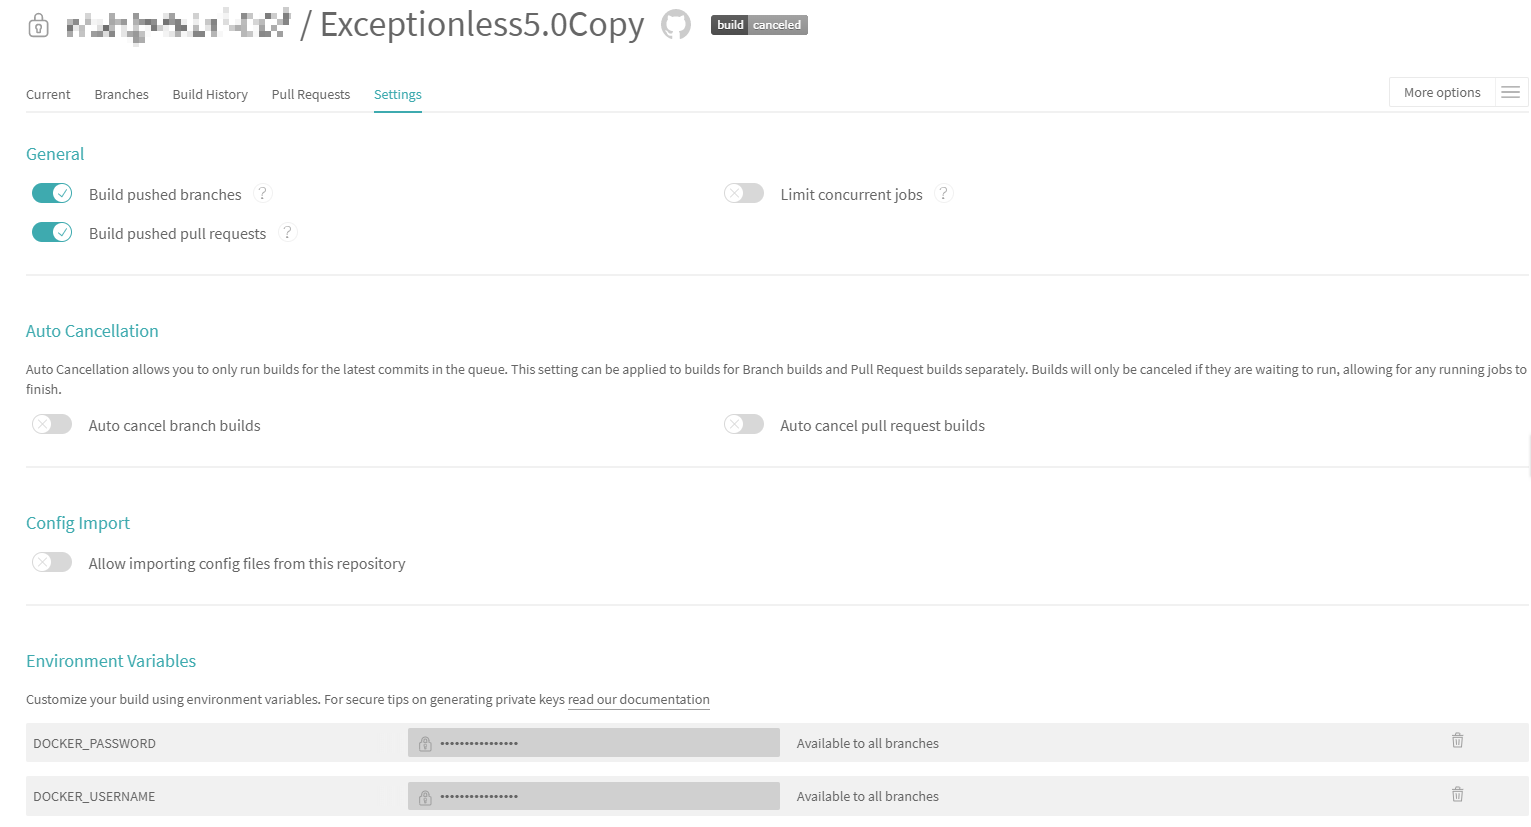Screen dimensions: 1531x827
Task: Click the build canceled status badge
Action: [x=759, y=25]
